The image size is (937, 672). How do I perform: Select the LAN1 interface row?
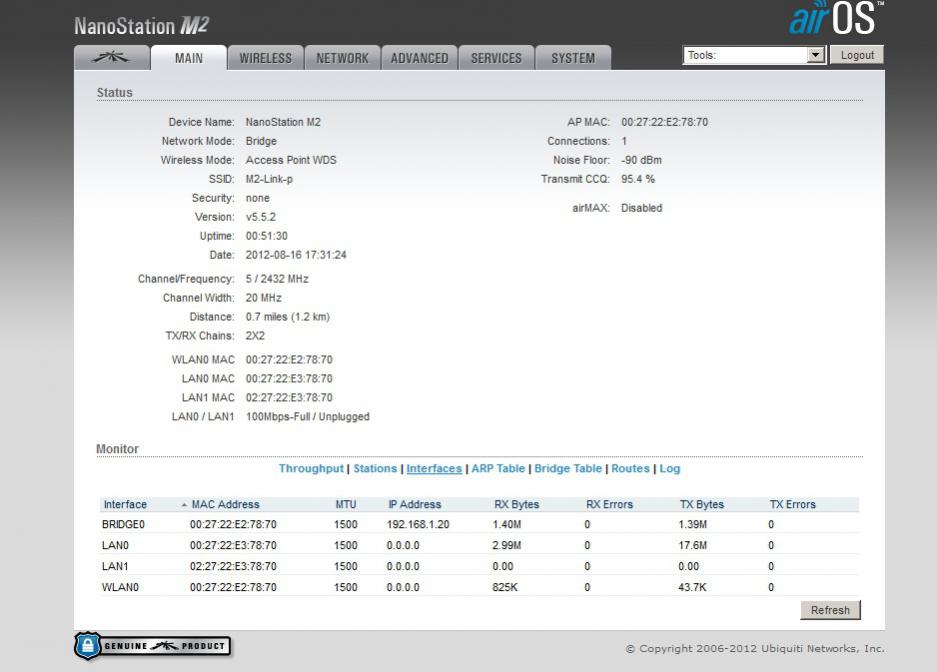click(x=479, y=566)
